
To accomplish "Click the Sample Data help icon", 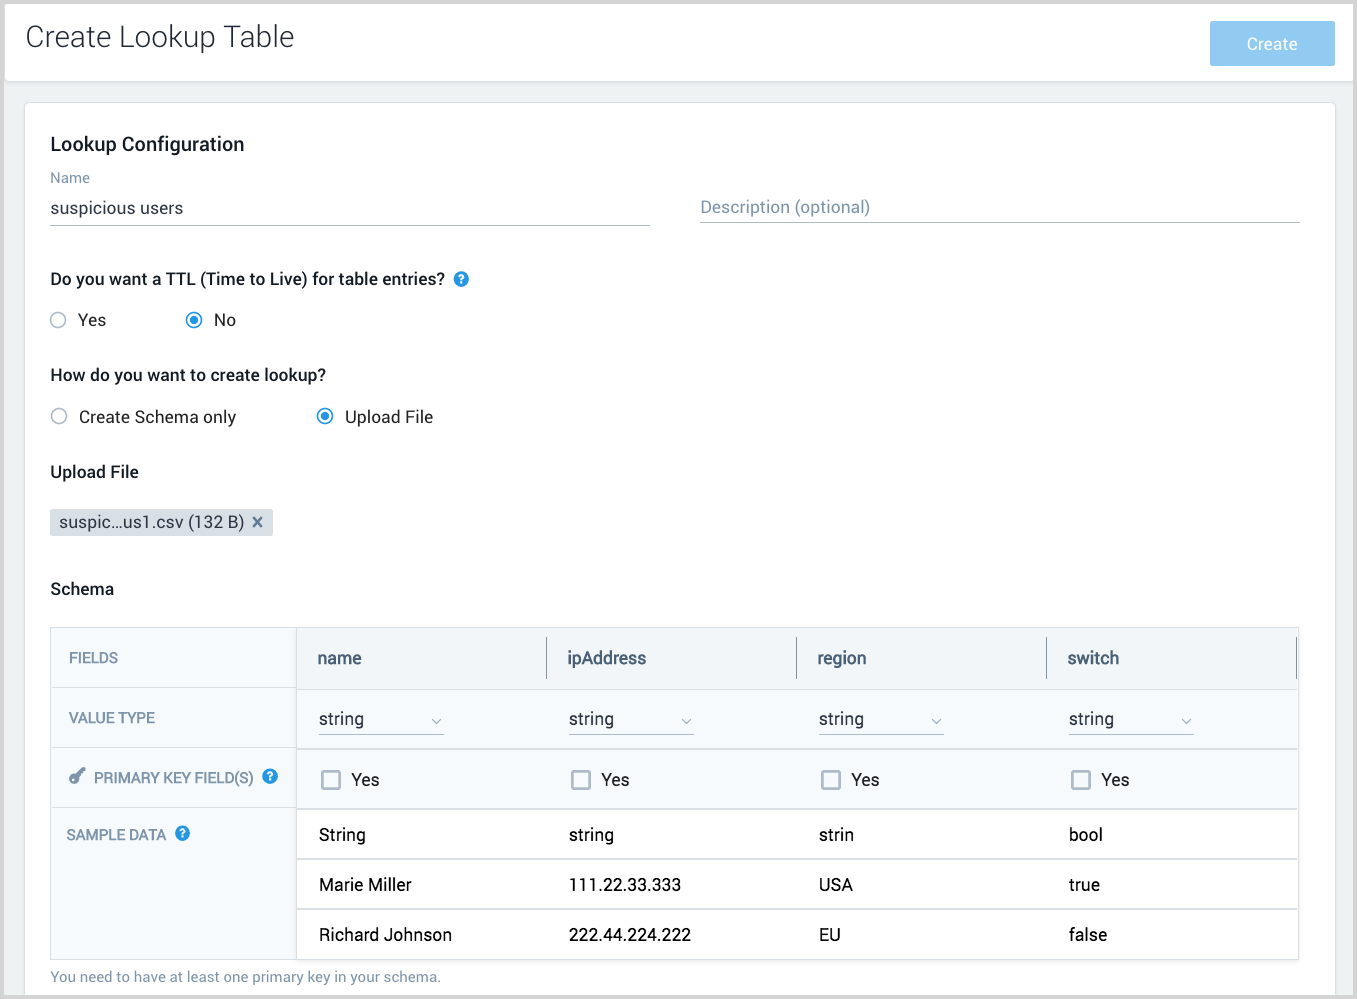I will (x=183, y=834).
